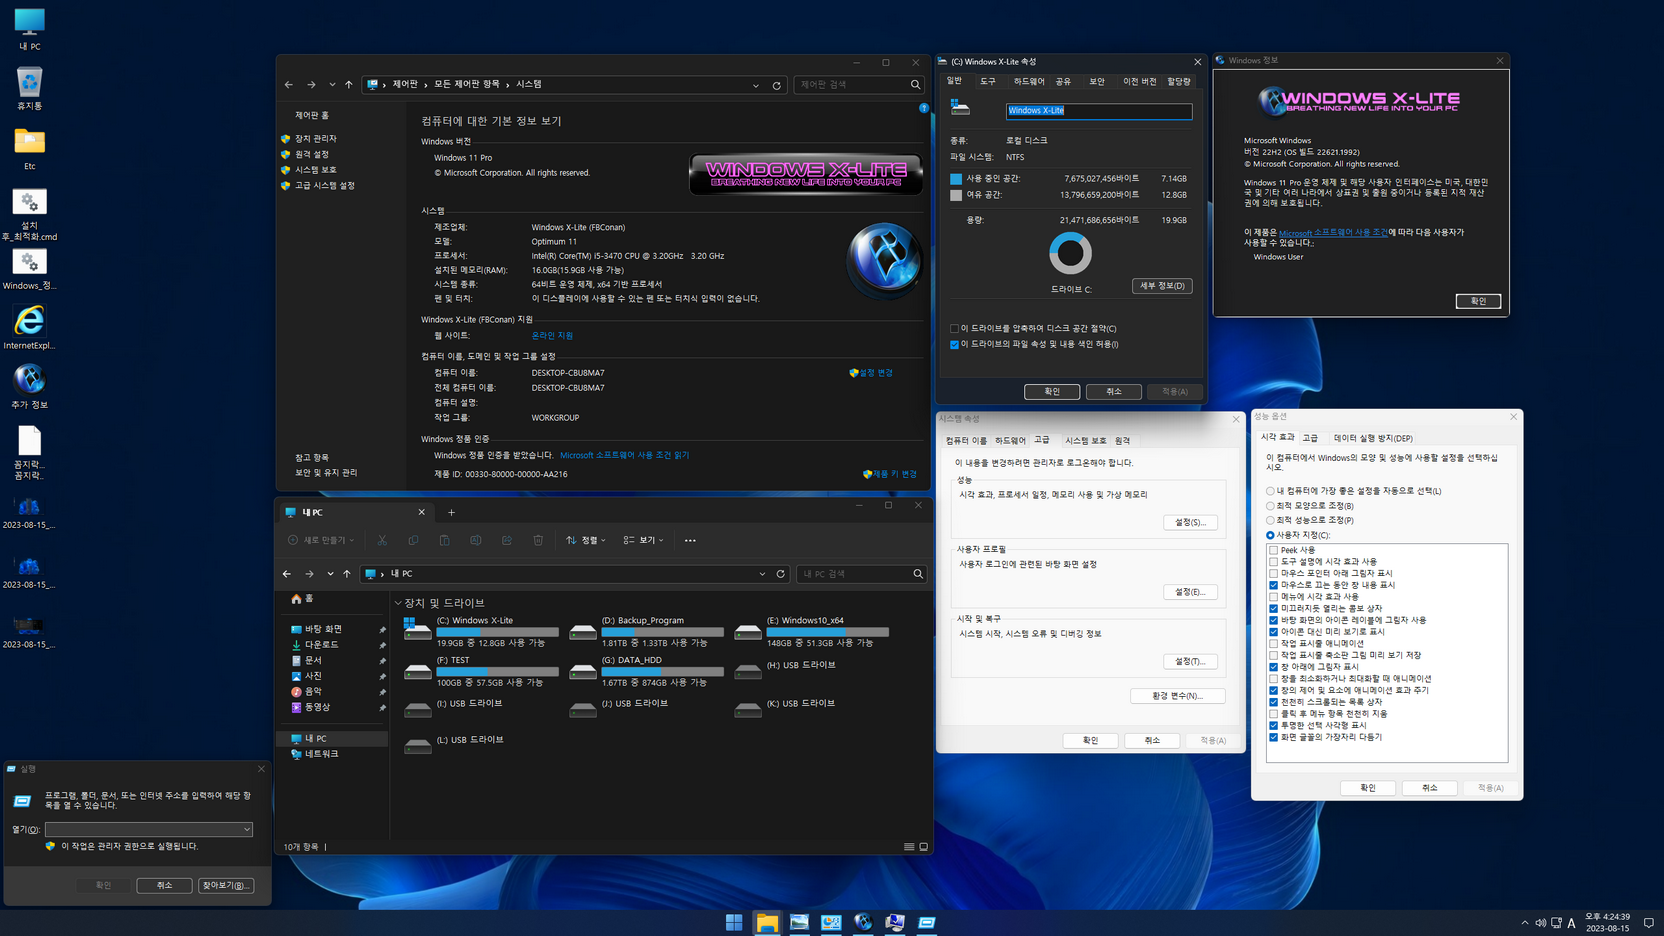Switch to 보안 tab in drive properties

[1097, 82]
